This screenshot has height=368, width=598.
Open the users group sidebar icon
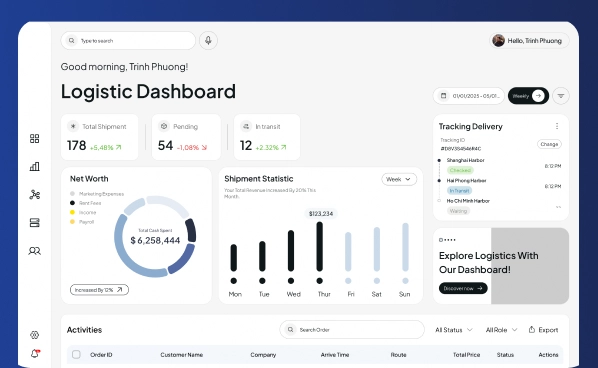(x=34, y=251)
